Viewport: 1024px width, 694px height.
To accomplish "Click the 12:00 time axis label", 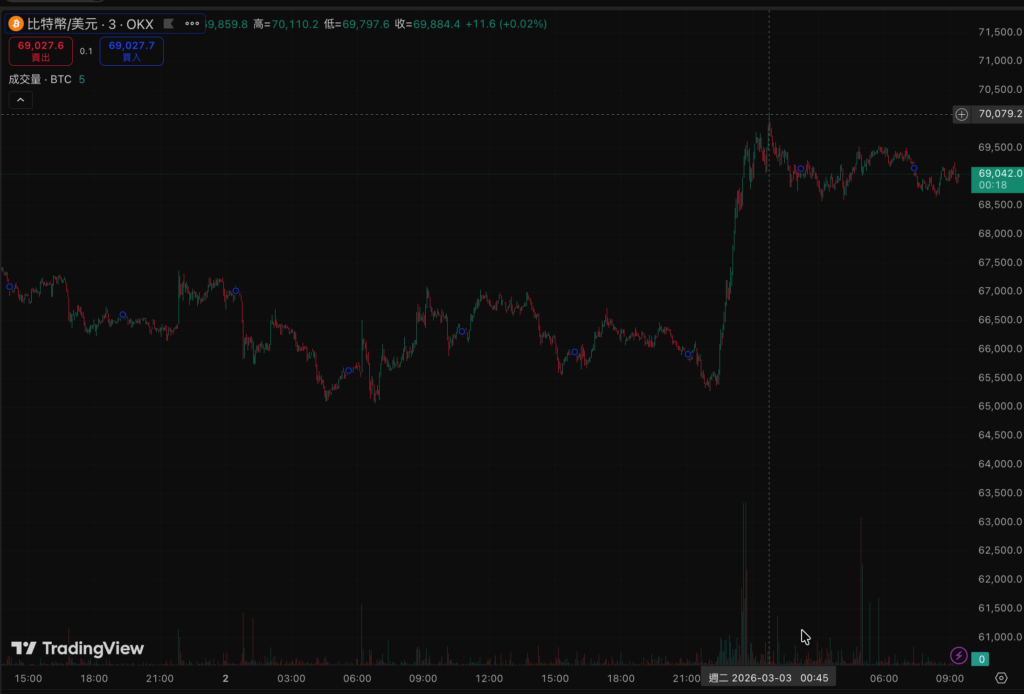I will tap(489, 678).
